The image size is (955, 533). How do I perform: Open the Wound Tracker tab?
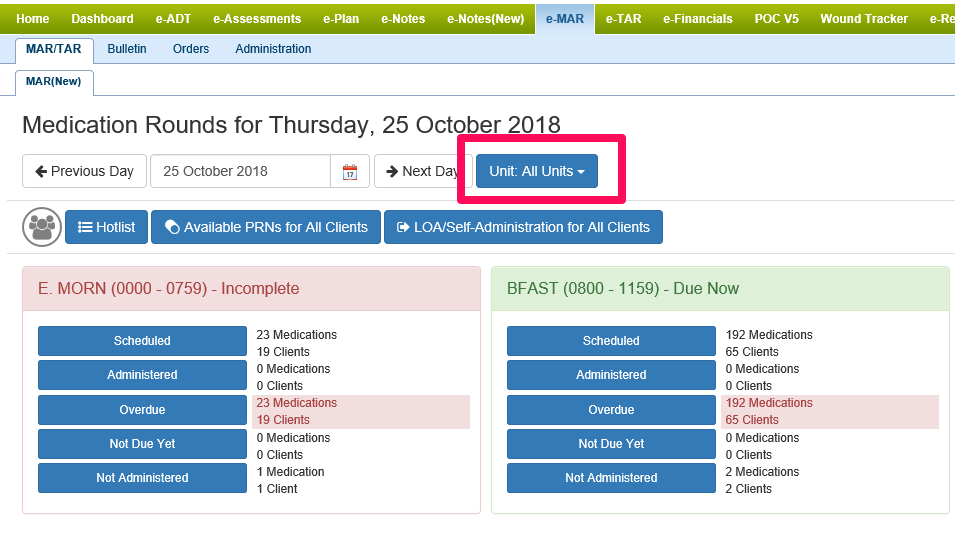(x=864, y=19)
